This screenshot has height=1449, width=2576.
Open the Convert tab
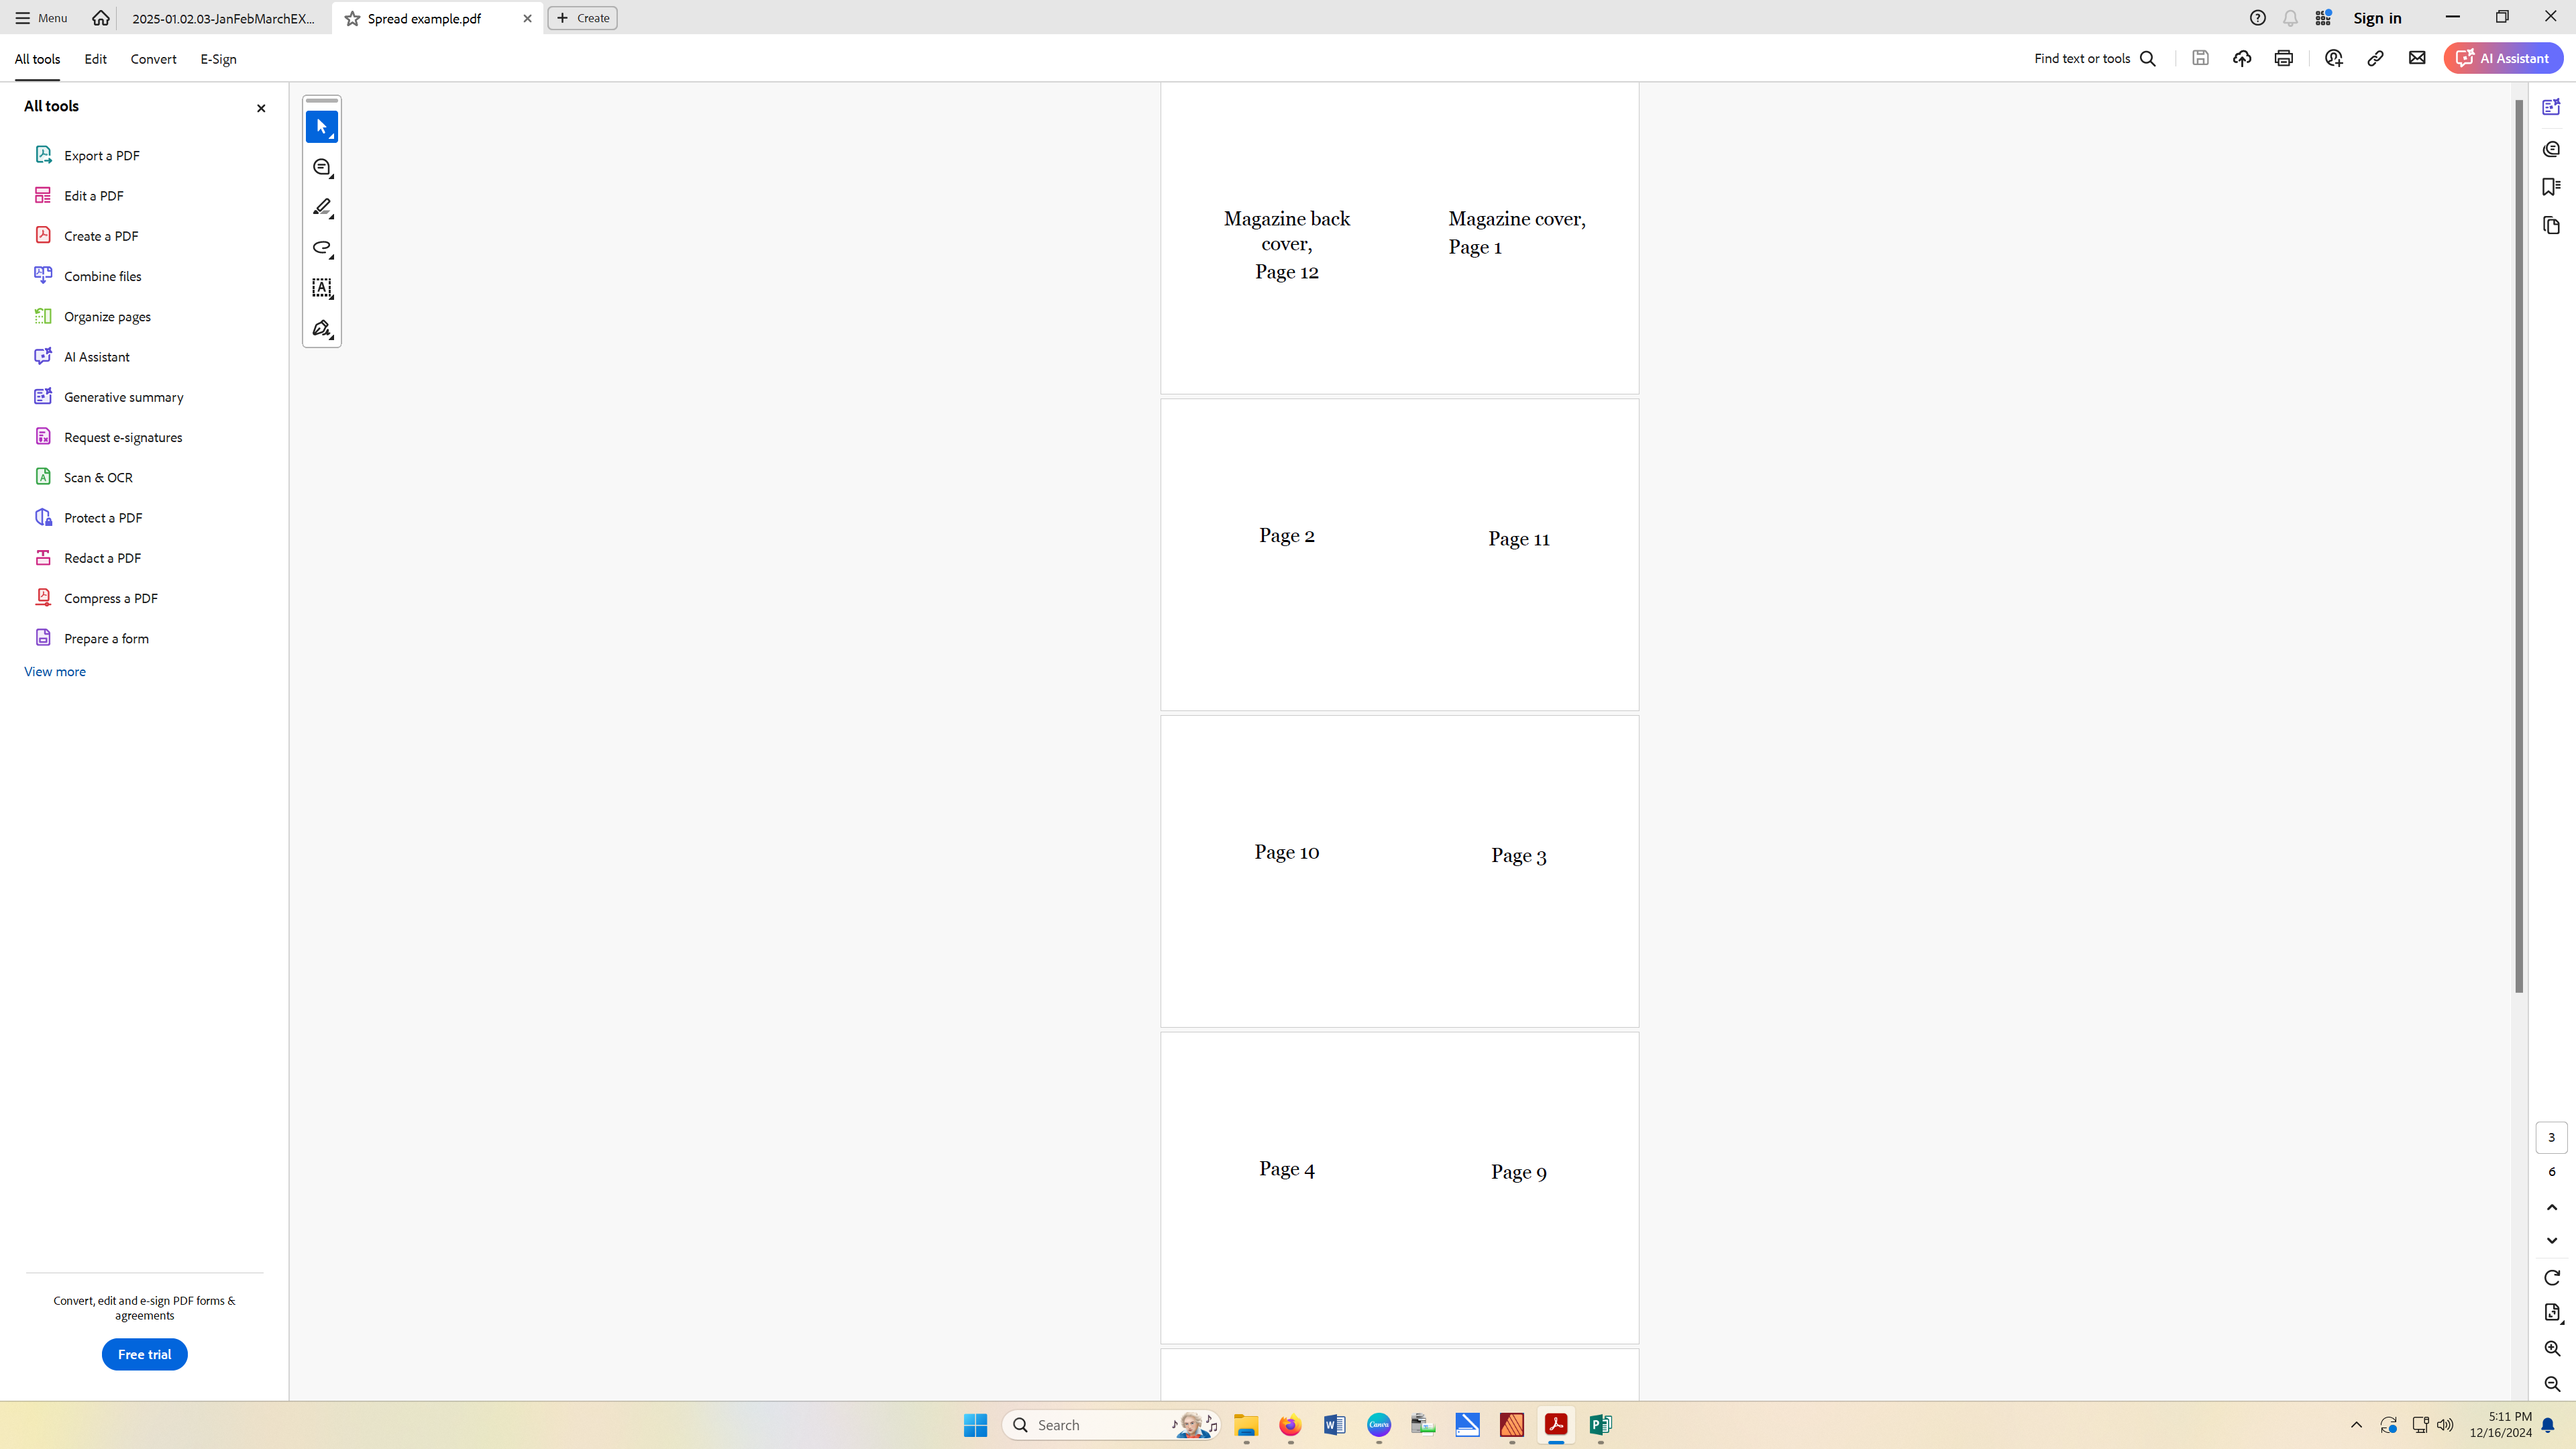click(153, 59)
